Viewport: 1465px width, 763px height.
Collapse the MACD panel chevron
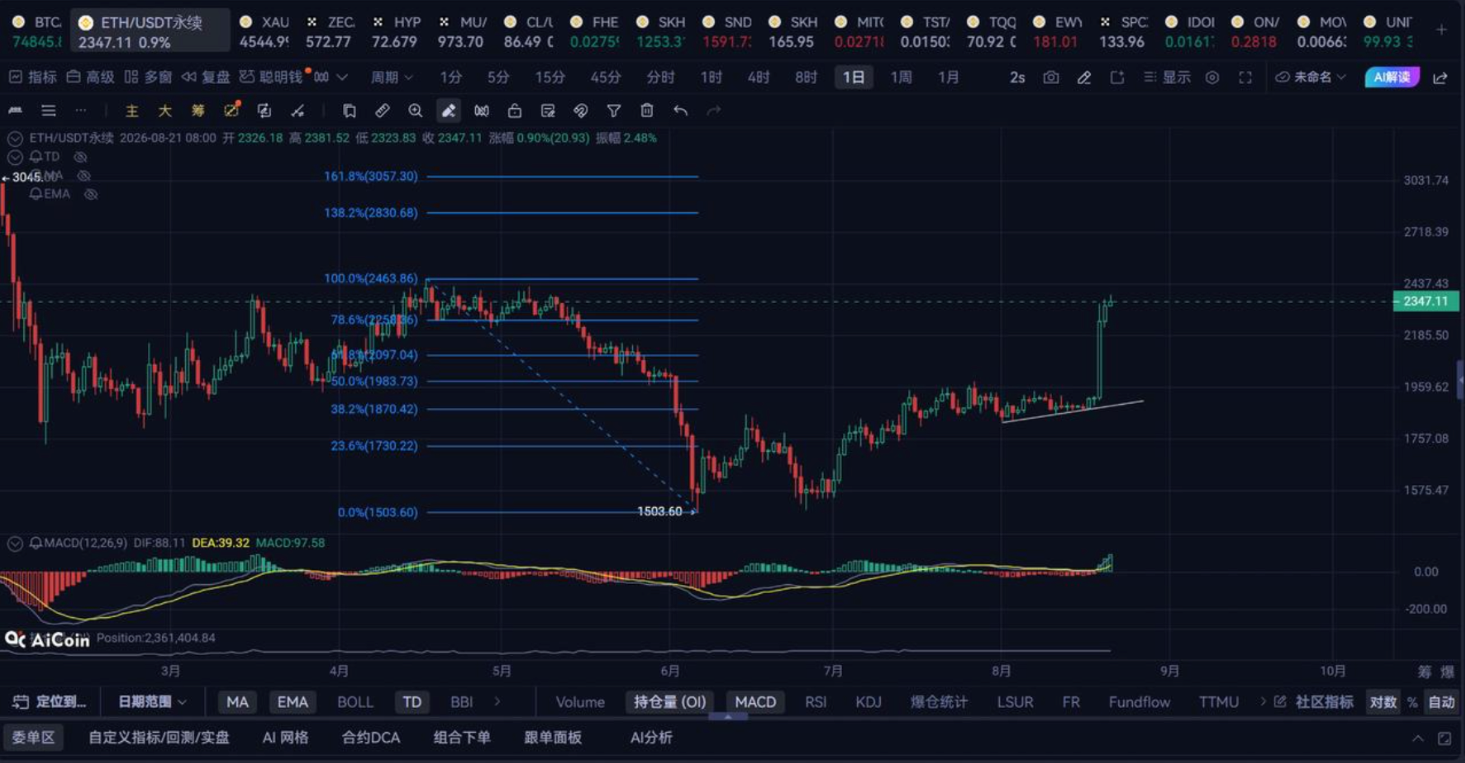[x=15, y=543]
